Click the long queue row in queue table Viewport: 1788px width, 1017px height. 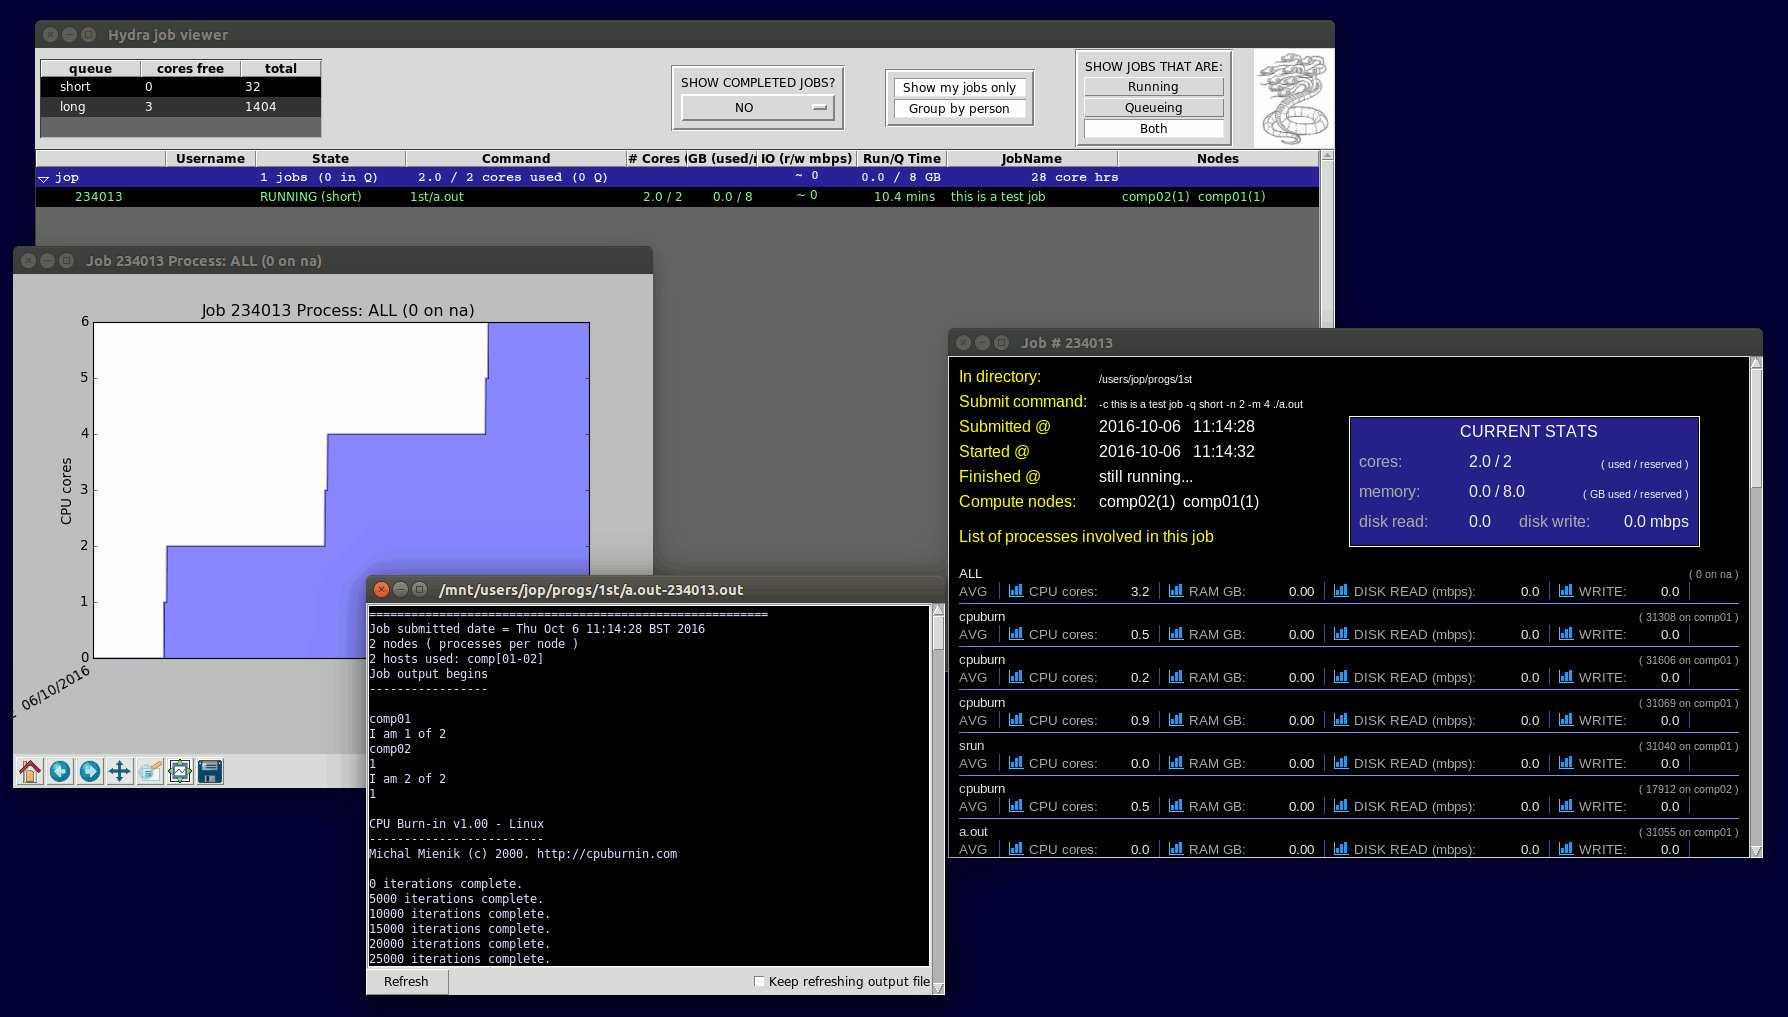tap(181, 107)
